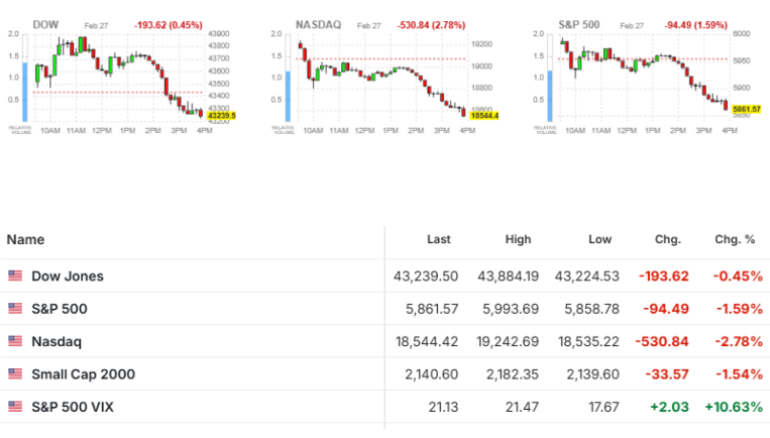
Task: Open the S&P 500 index link
Action: (x=59, y=309)
